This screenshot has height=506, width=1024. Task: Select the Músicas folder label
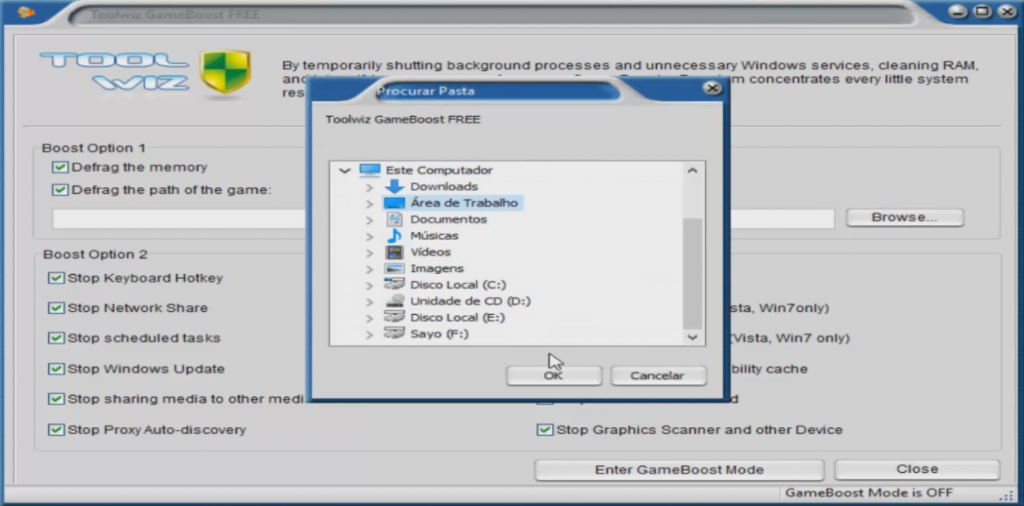tap(434, 236)
